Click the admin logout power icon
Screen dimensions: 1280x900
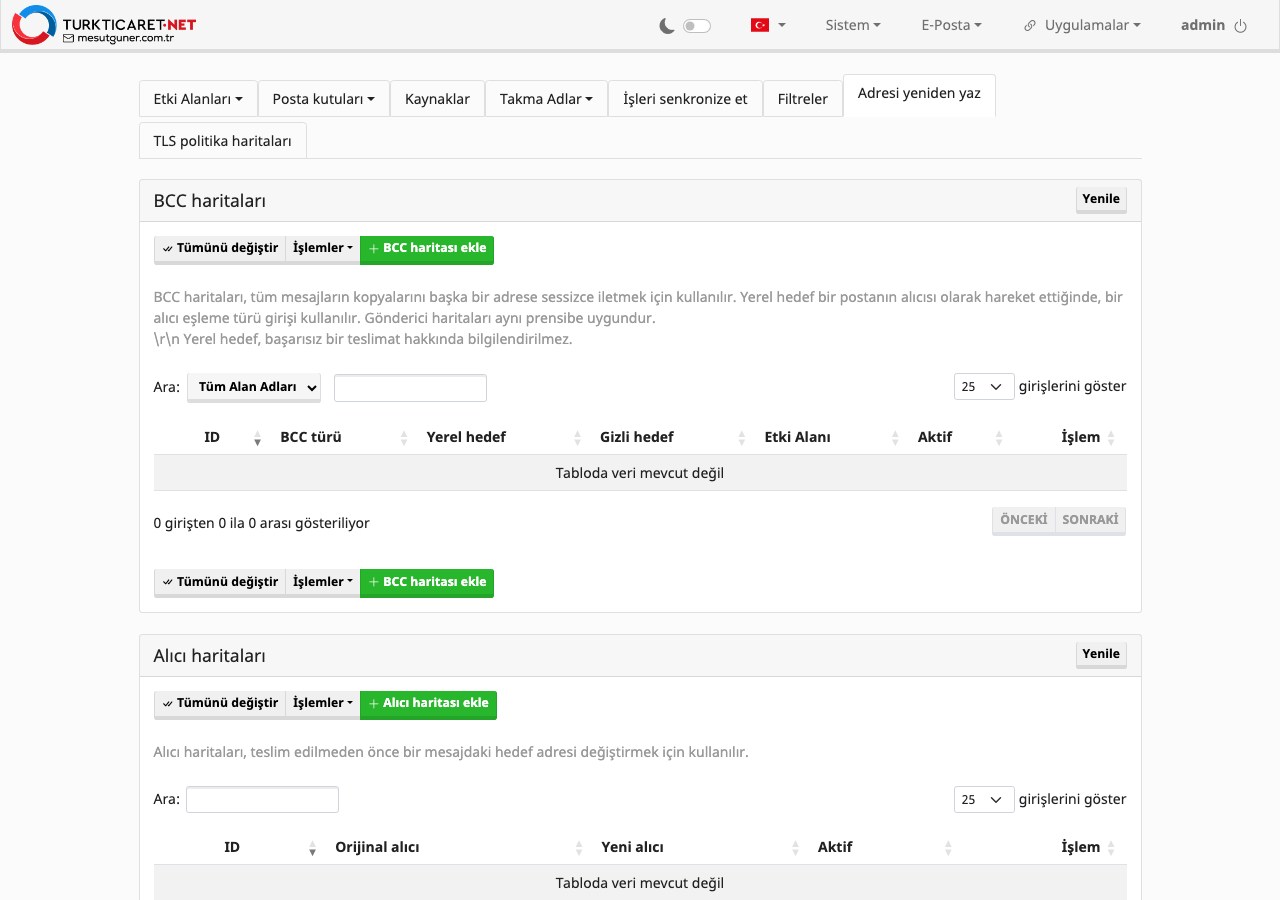pos(1241,26)
